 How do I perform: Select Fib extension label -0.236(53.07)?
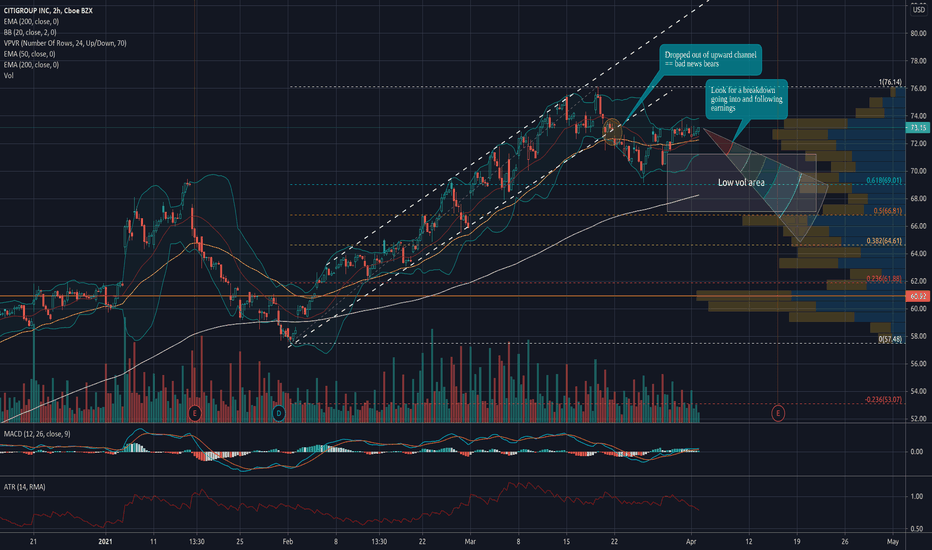click(883, 400)
